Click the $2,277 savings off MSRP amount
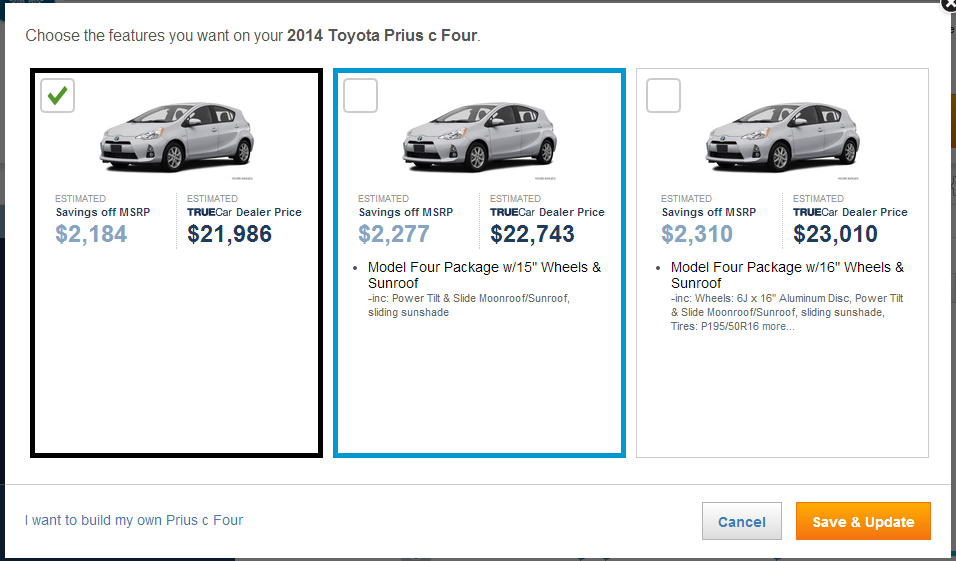The image size is (956, 561). coord(394,235)
